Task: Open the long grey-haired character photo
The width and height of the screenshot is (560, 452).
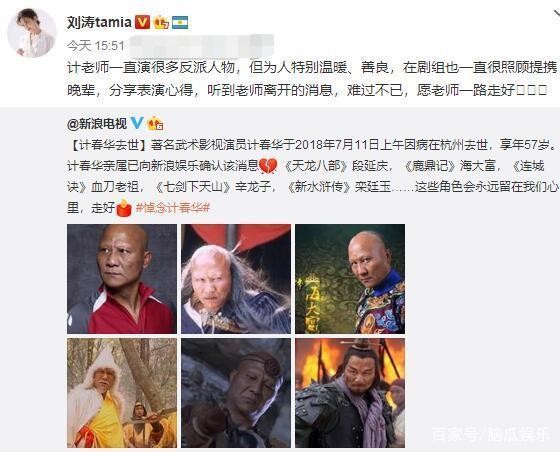Action: [x=236, y=279]
